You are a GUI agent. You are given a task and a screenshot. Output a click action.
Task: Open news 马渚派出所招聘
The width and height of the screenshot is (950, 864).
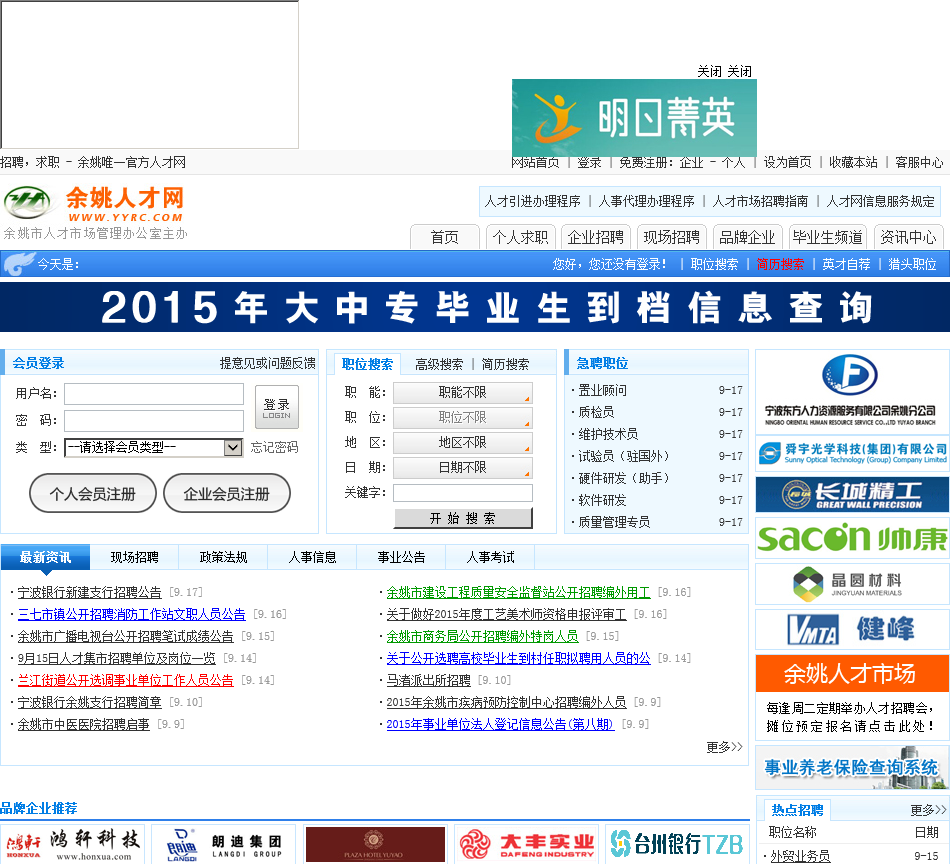(428, 680)
